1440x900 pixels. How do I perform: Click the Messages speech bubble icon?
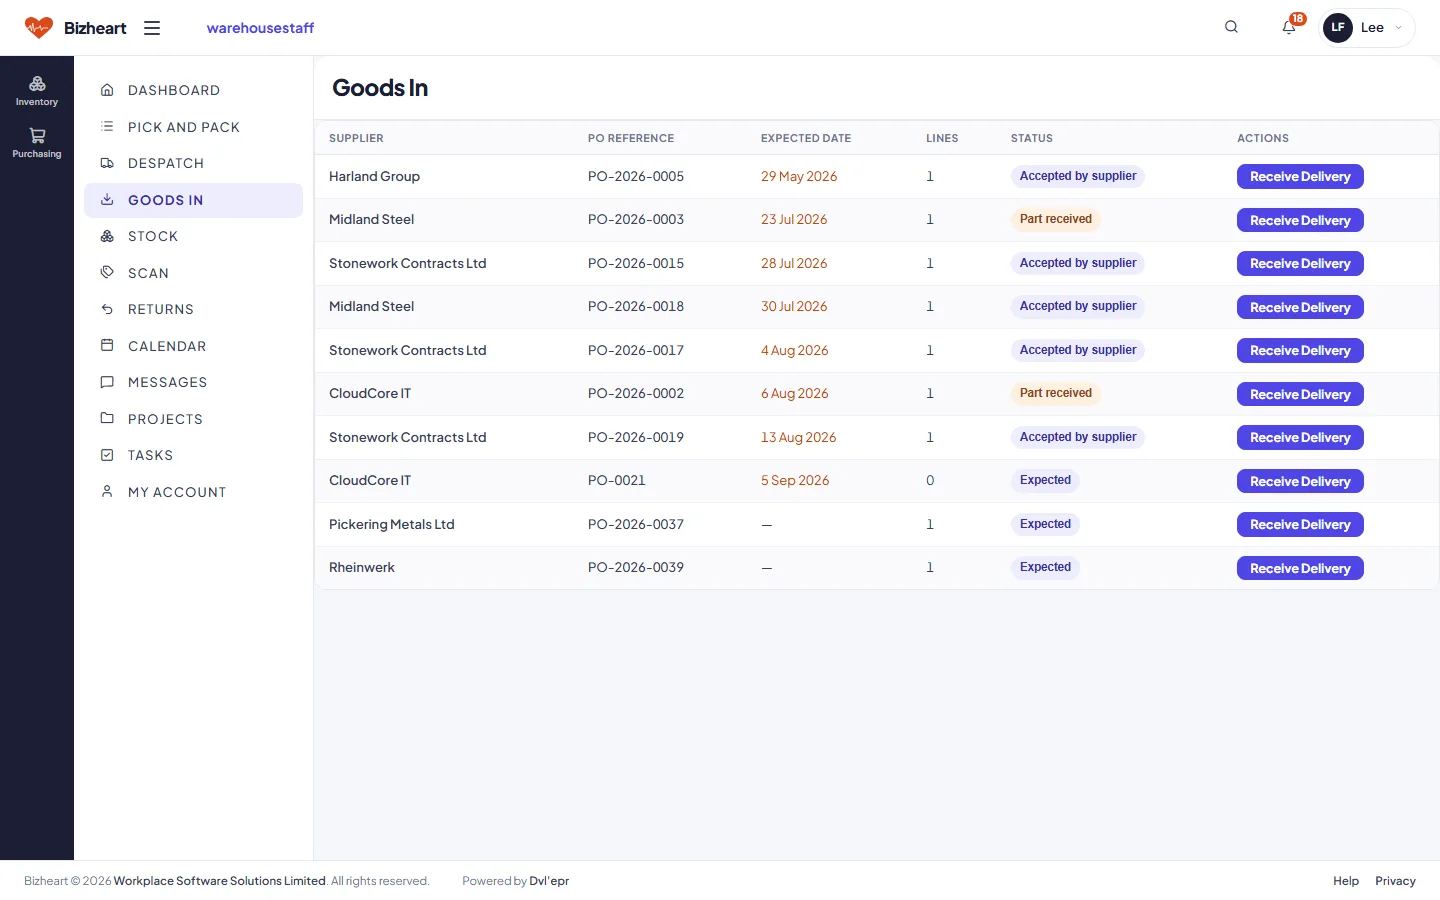(107, 382)
